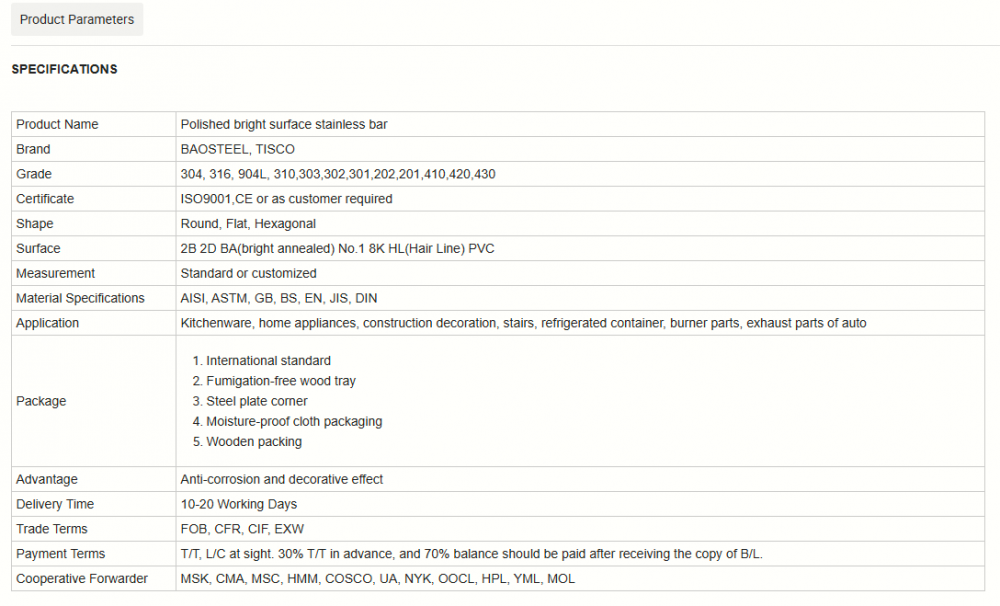Click the SPECIFICATIONS heading
1000x606 pixels.
coord(64,69)
